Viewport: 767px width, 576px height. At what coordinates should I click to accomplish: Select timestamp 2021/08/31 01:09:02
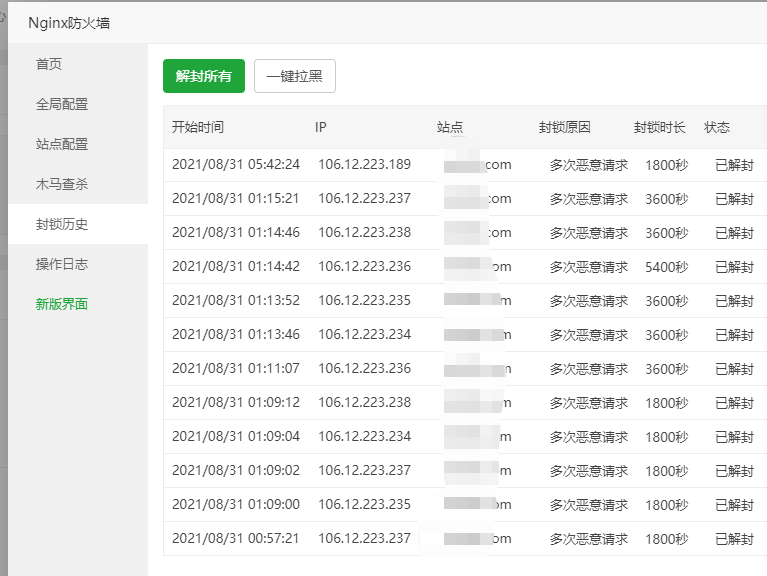(236, 470)
